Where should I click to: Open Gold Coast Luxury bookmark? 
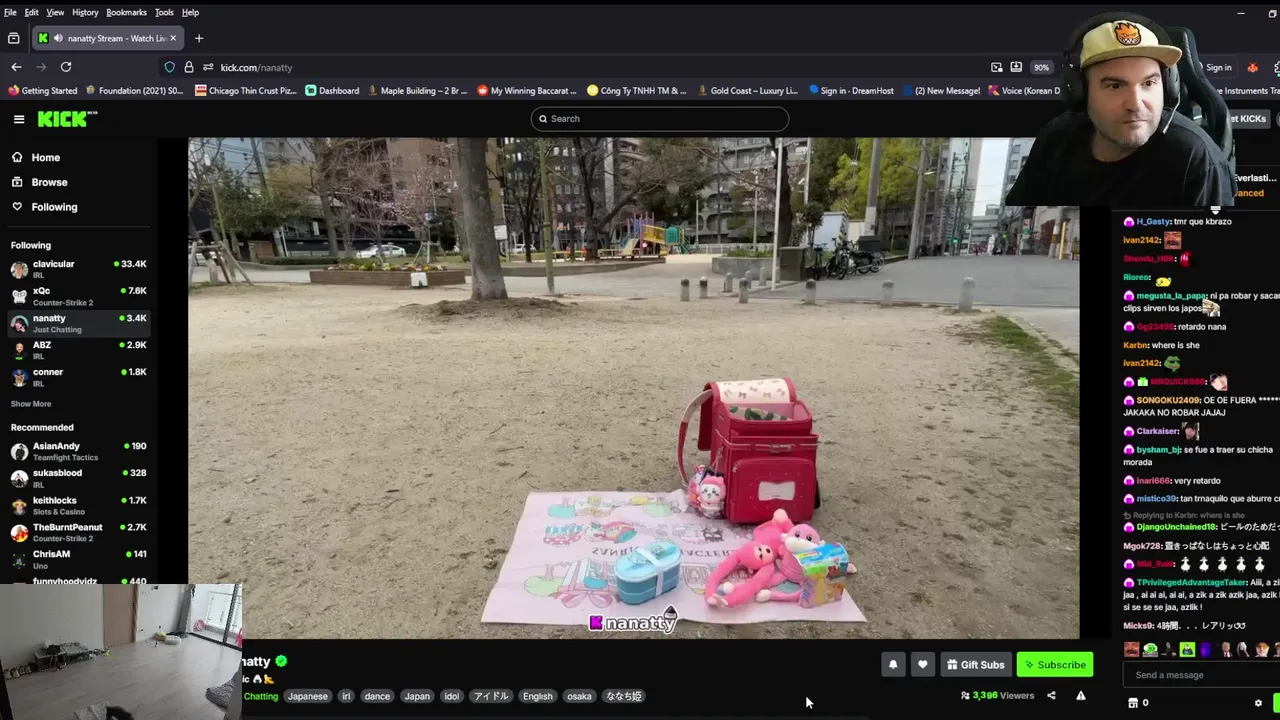747,90
